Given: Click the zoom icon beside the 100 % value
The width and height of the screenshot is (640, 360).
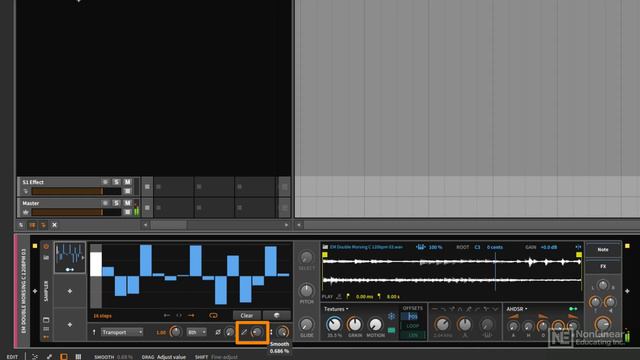Looking at the screenshot, I should click(421, 247).
